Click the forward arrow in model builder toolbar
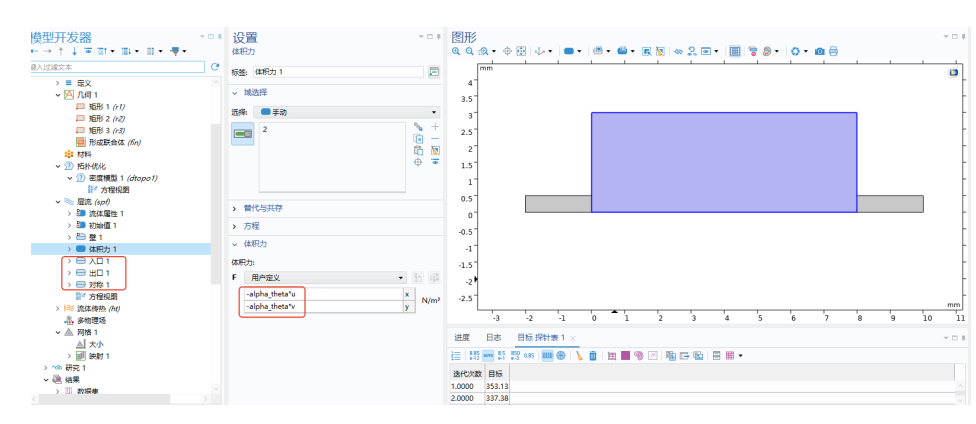Image resolution: width=976 pixels, height=424 pixels. pos(47,51)
